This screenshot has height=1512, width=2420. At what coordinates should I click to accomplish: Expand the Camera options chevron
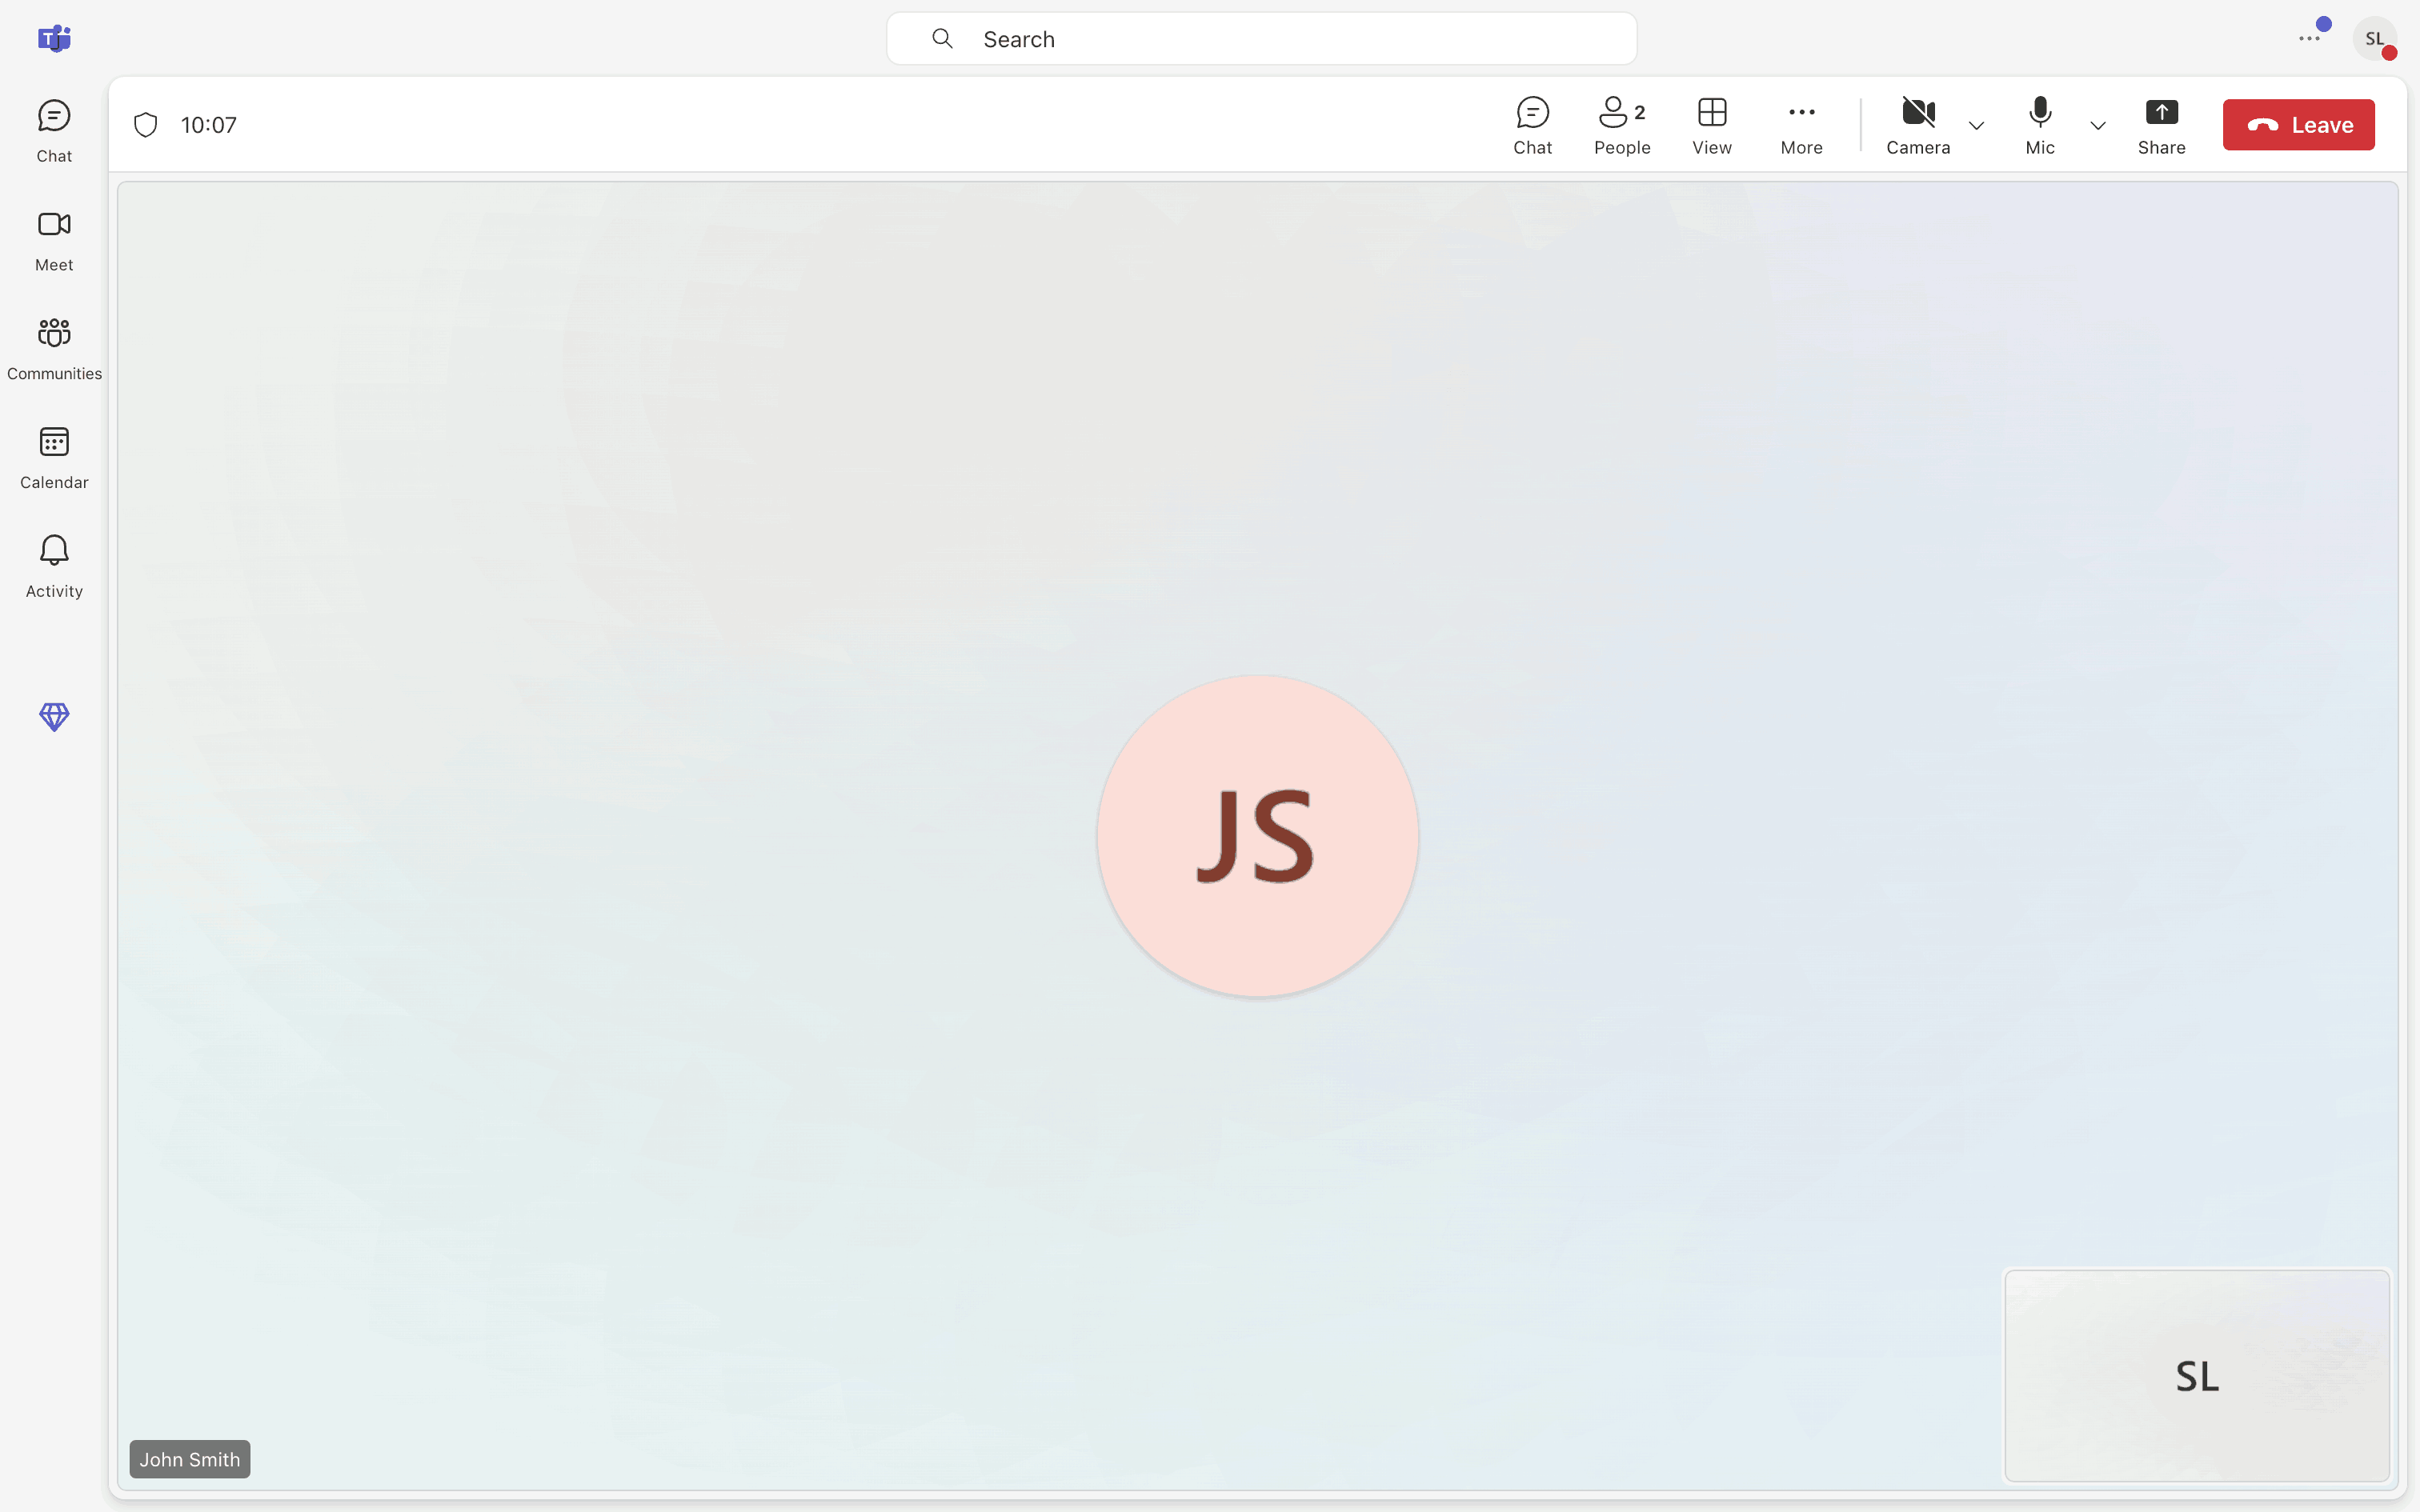click(x=1976, y=126)
